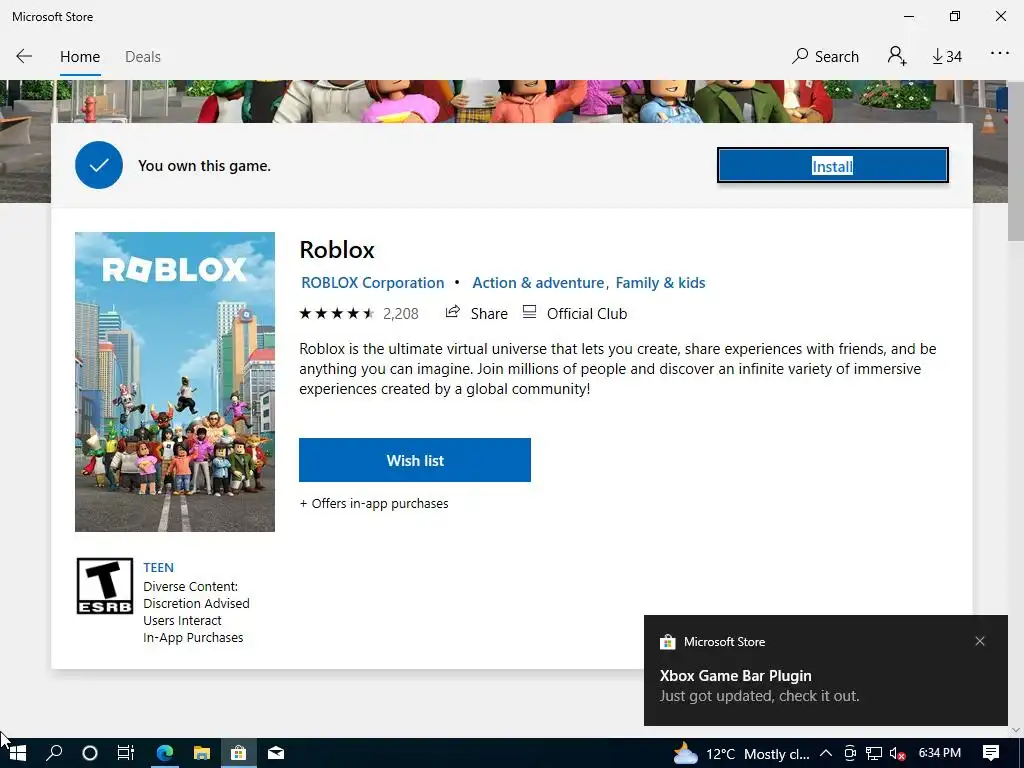Show hidden system tray icons
The height and width of the screenshot is (768, 1024).
pos(825,754)
